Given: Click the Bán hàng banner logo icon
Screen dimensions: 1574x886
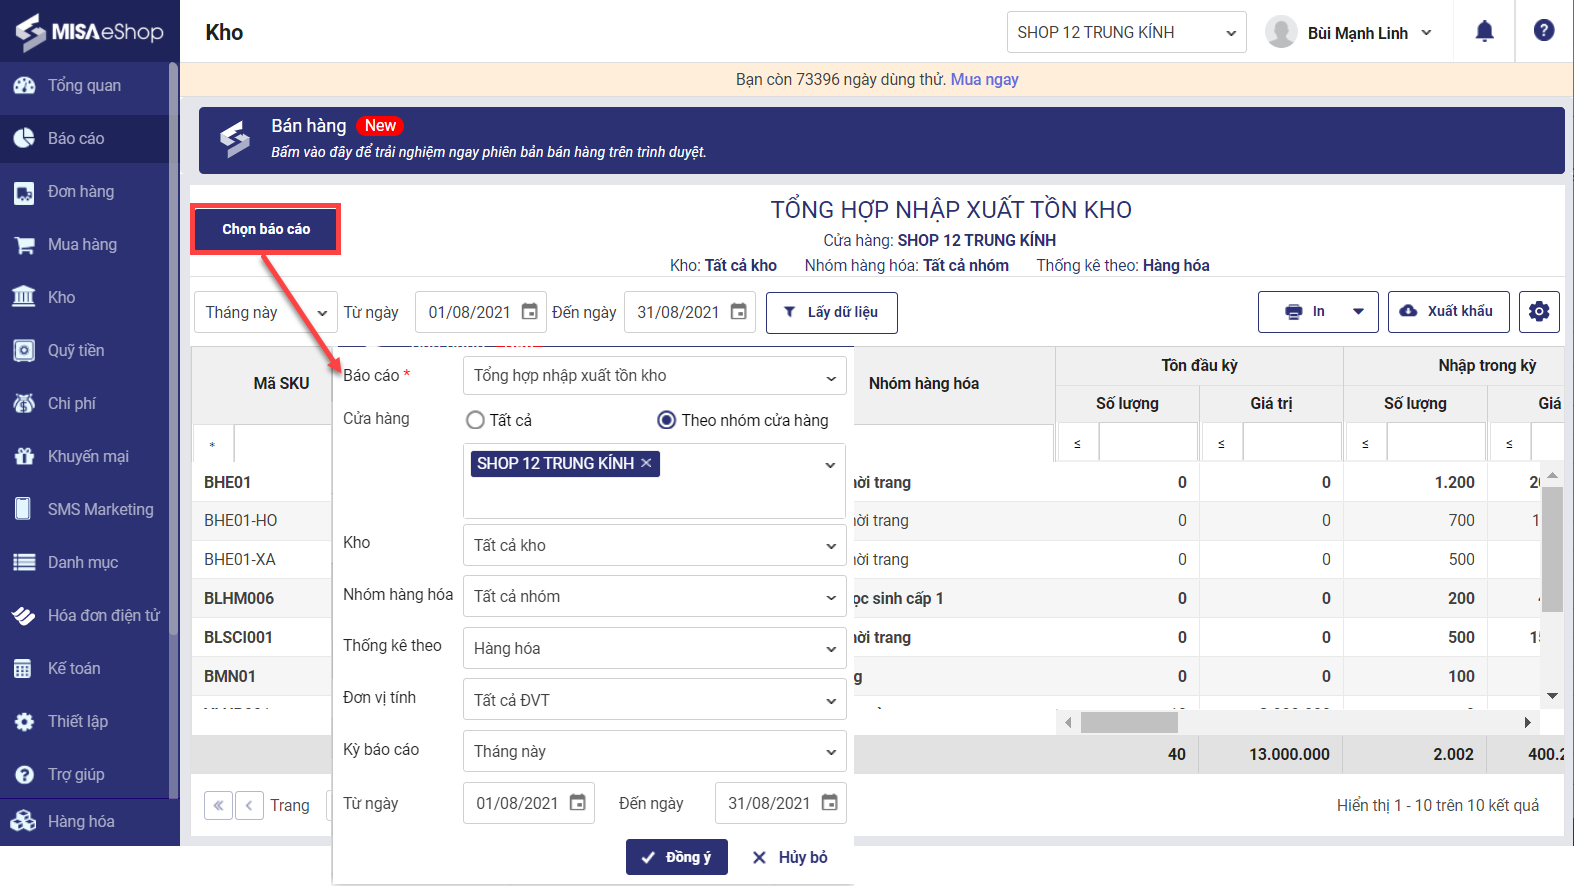Looking at the screenshot, I should tap(235, 140).
